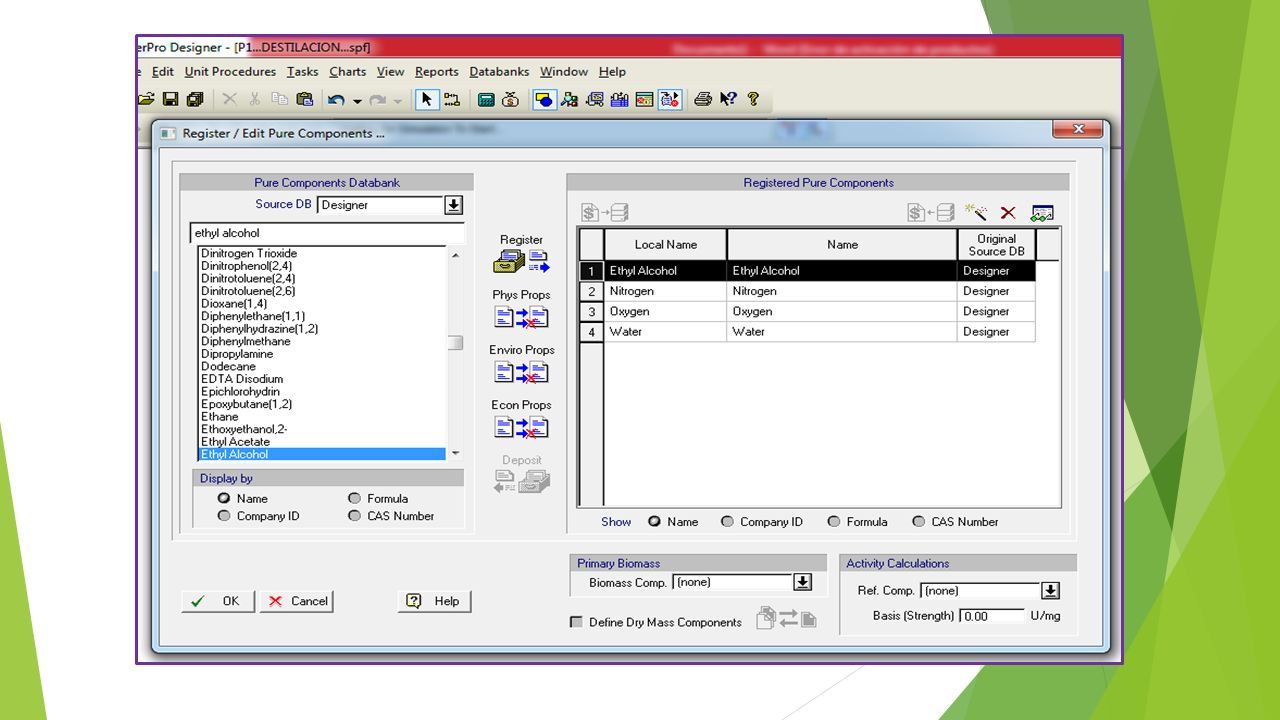Click the blue circle and yellow rectangle icon
1280x720 pixels.
545,99
